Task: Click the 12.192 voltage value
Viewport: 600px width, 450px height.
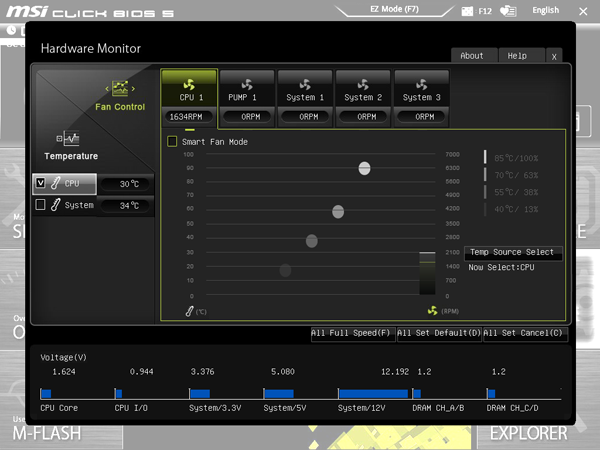Action: coord(395,372)
